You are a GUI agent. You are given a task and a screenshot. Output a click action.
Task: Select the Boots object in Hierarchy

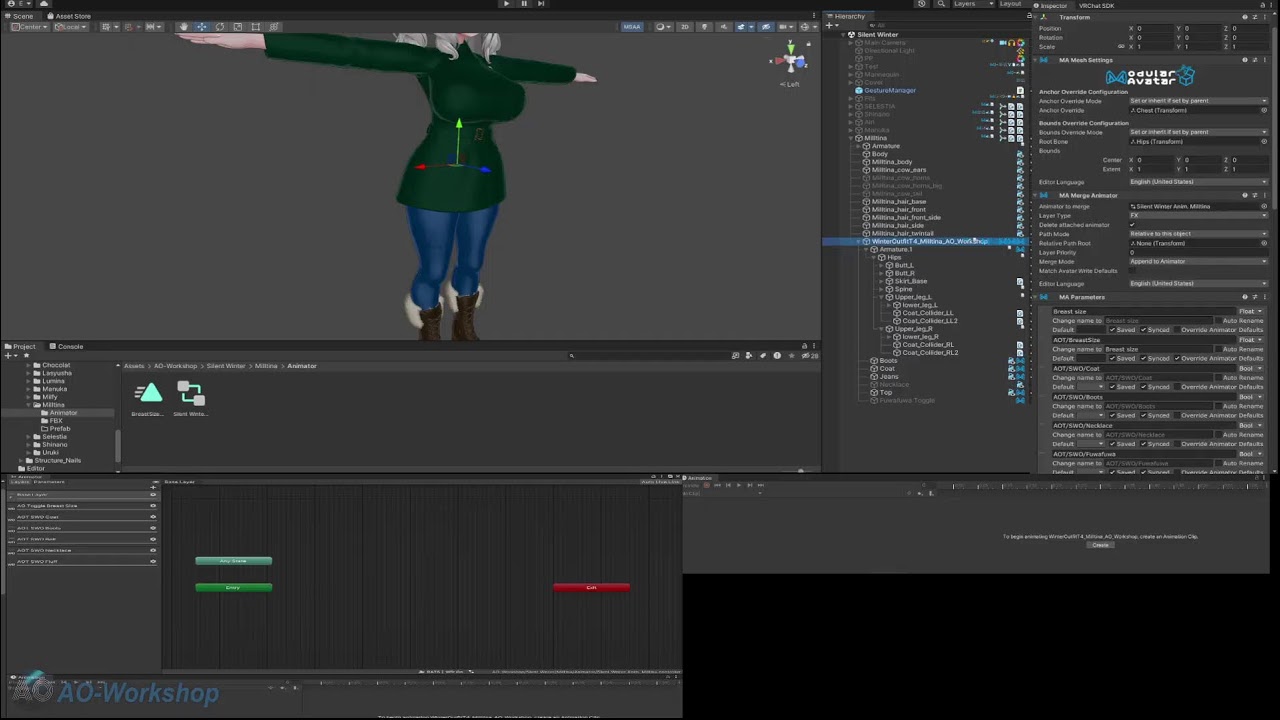[x=888, y=361]
